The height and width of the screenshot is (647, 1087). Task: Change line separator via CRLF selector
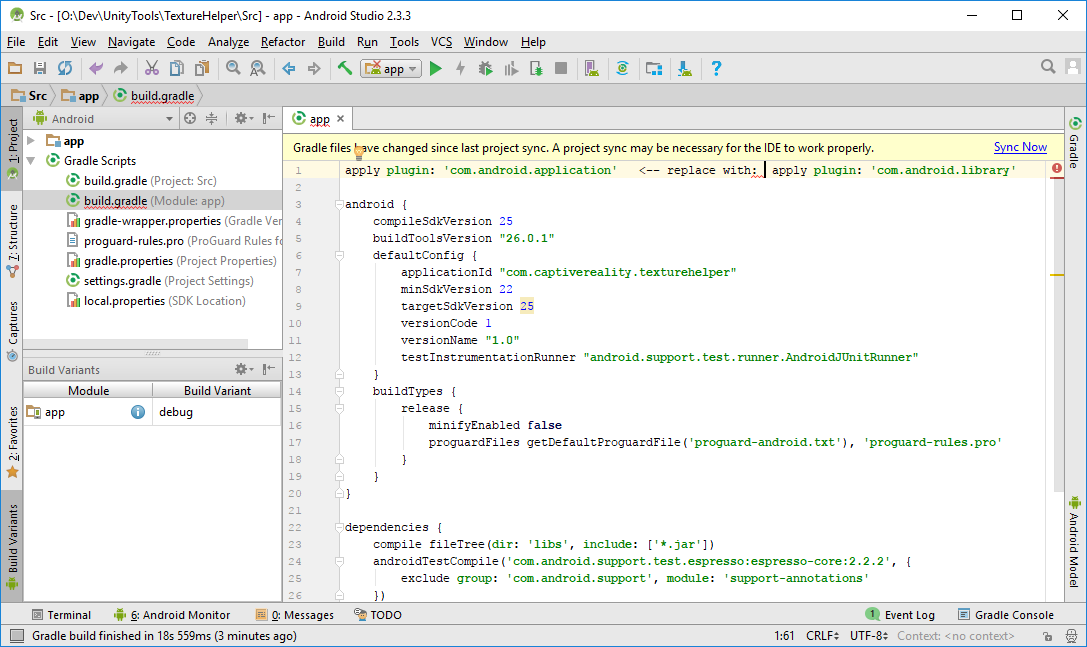[822, 636]
